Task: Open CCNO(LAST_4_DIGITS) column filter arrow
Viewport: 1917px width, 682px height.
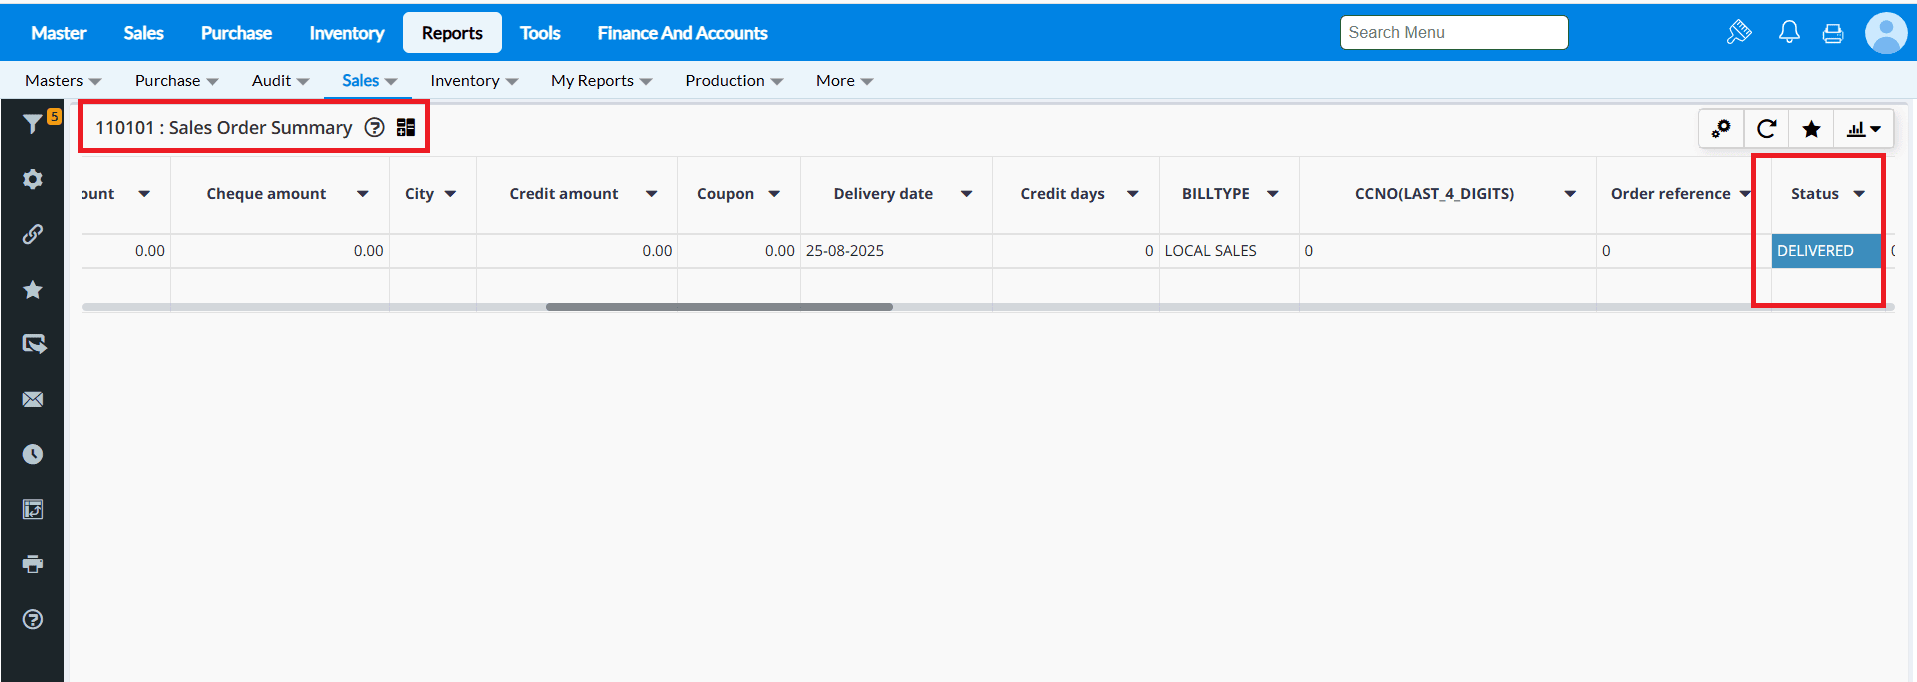Action: coord(1571,194)
